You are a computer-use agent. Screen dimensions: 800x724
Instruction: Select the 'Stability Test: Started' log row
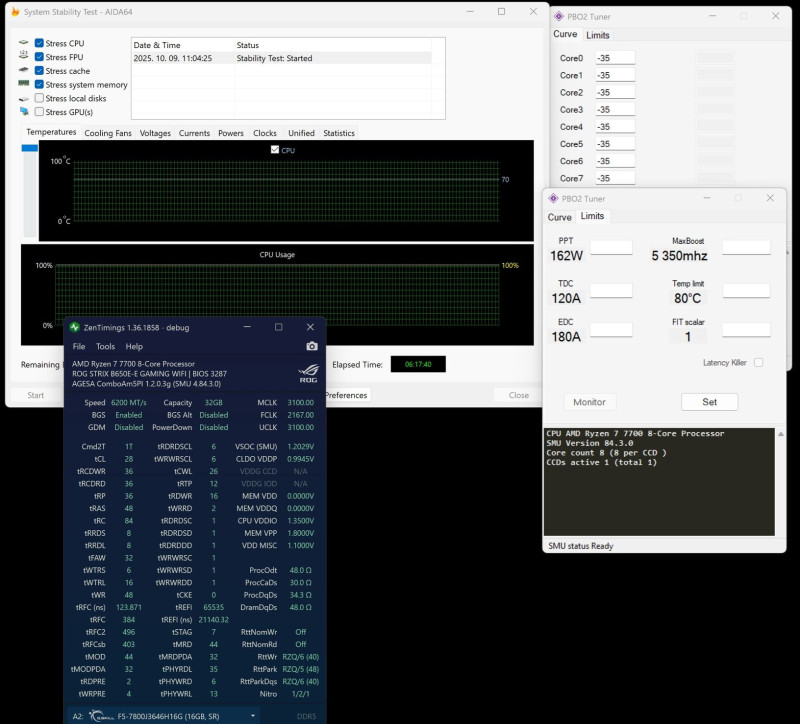coord(282,58)
